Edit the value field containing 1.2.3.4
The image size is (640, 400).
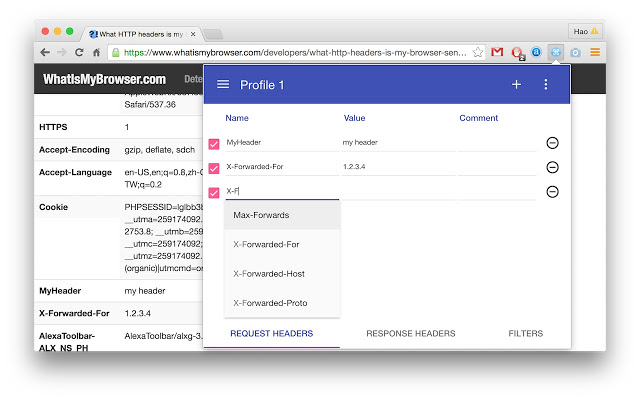[399, 167]
